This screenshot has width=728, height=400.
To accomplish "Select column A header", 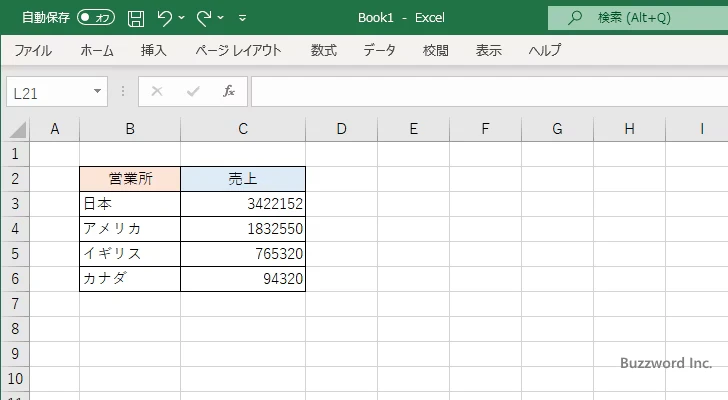I will [x=55, y=129].
